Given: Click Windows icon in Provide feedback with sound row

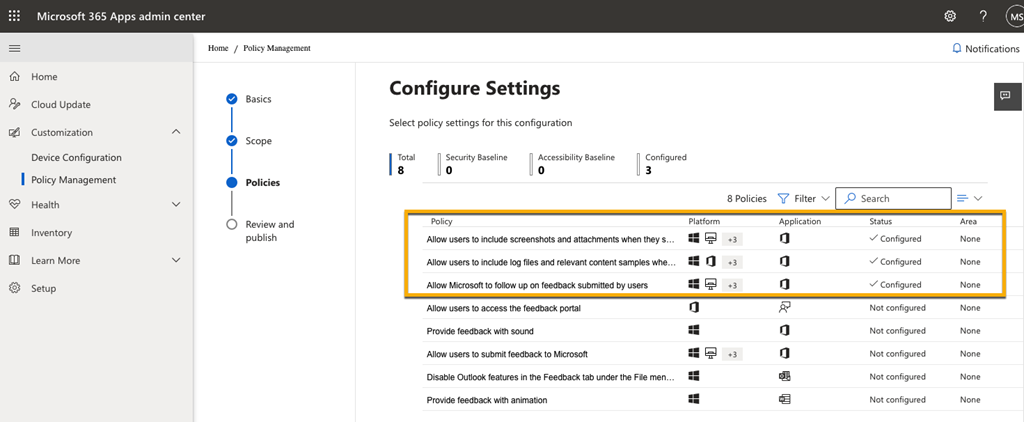Looking at the screenshot, I should [694, 331].
